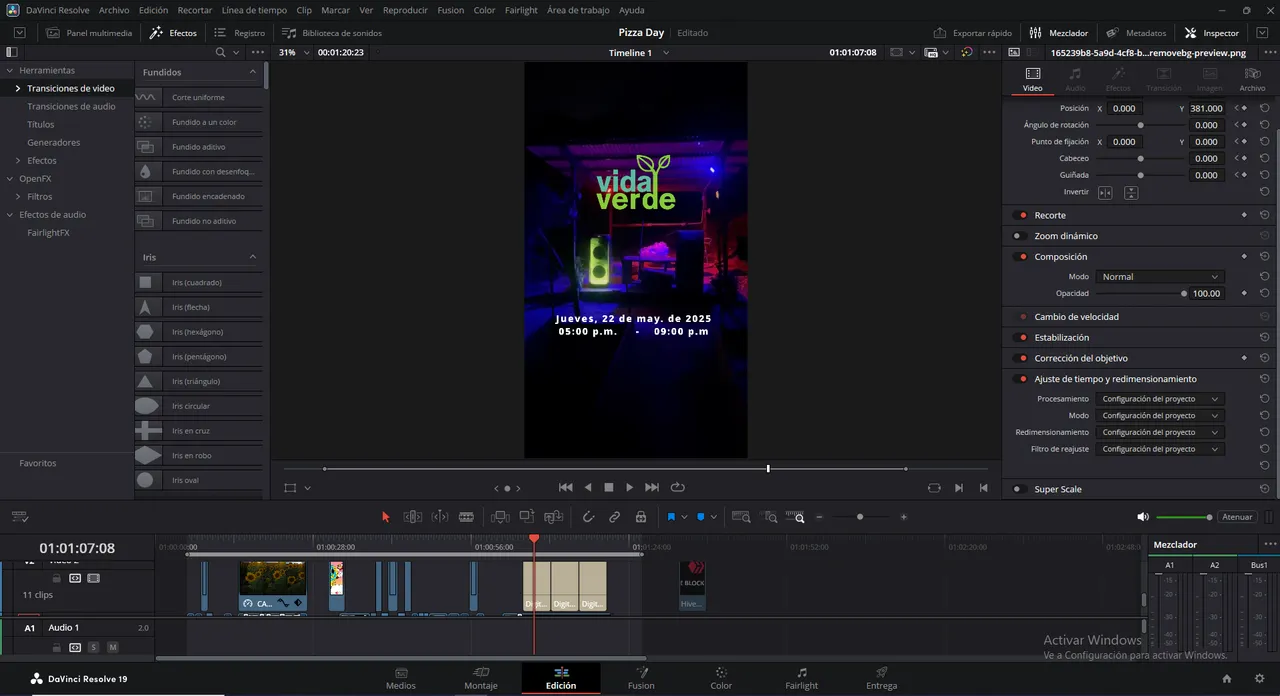
Task: Solo the Audio 1 track
Action: 94,647
